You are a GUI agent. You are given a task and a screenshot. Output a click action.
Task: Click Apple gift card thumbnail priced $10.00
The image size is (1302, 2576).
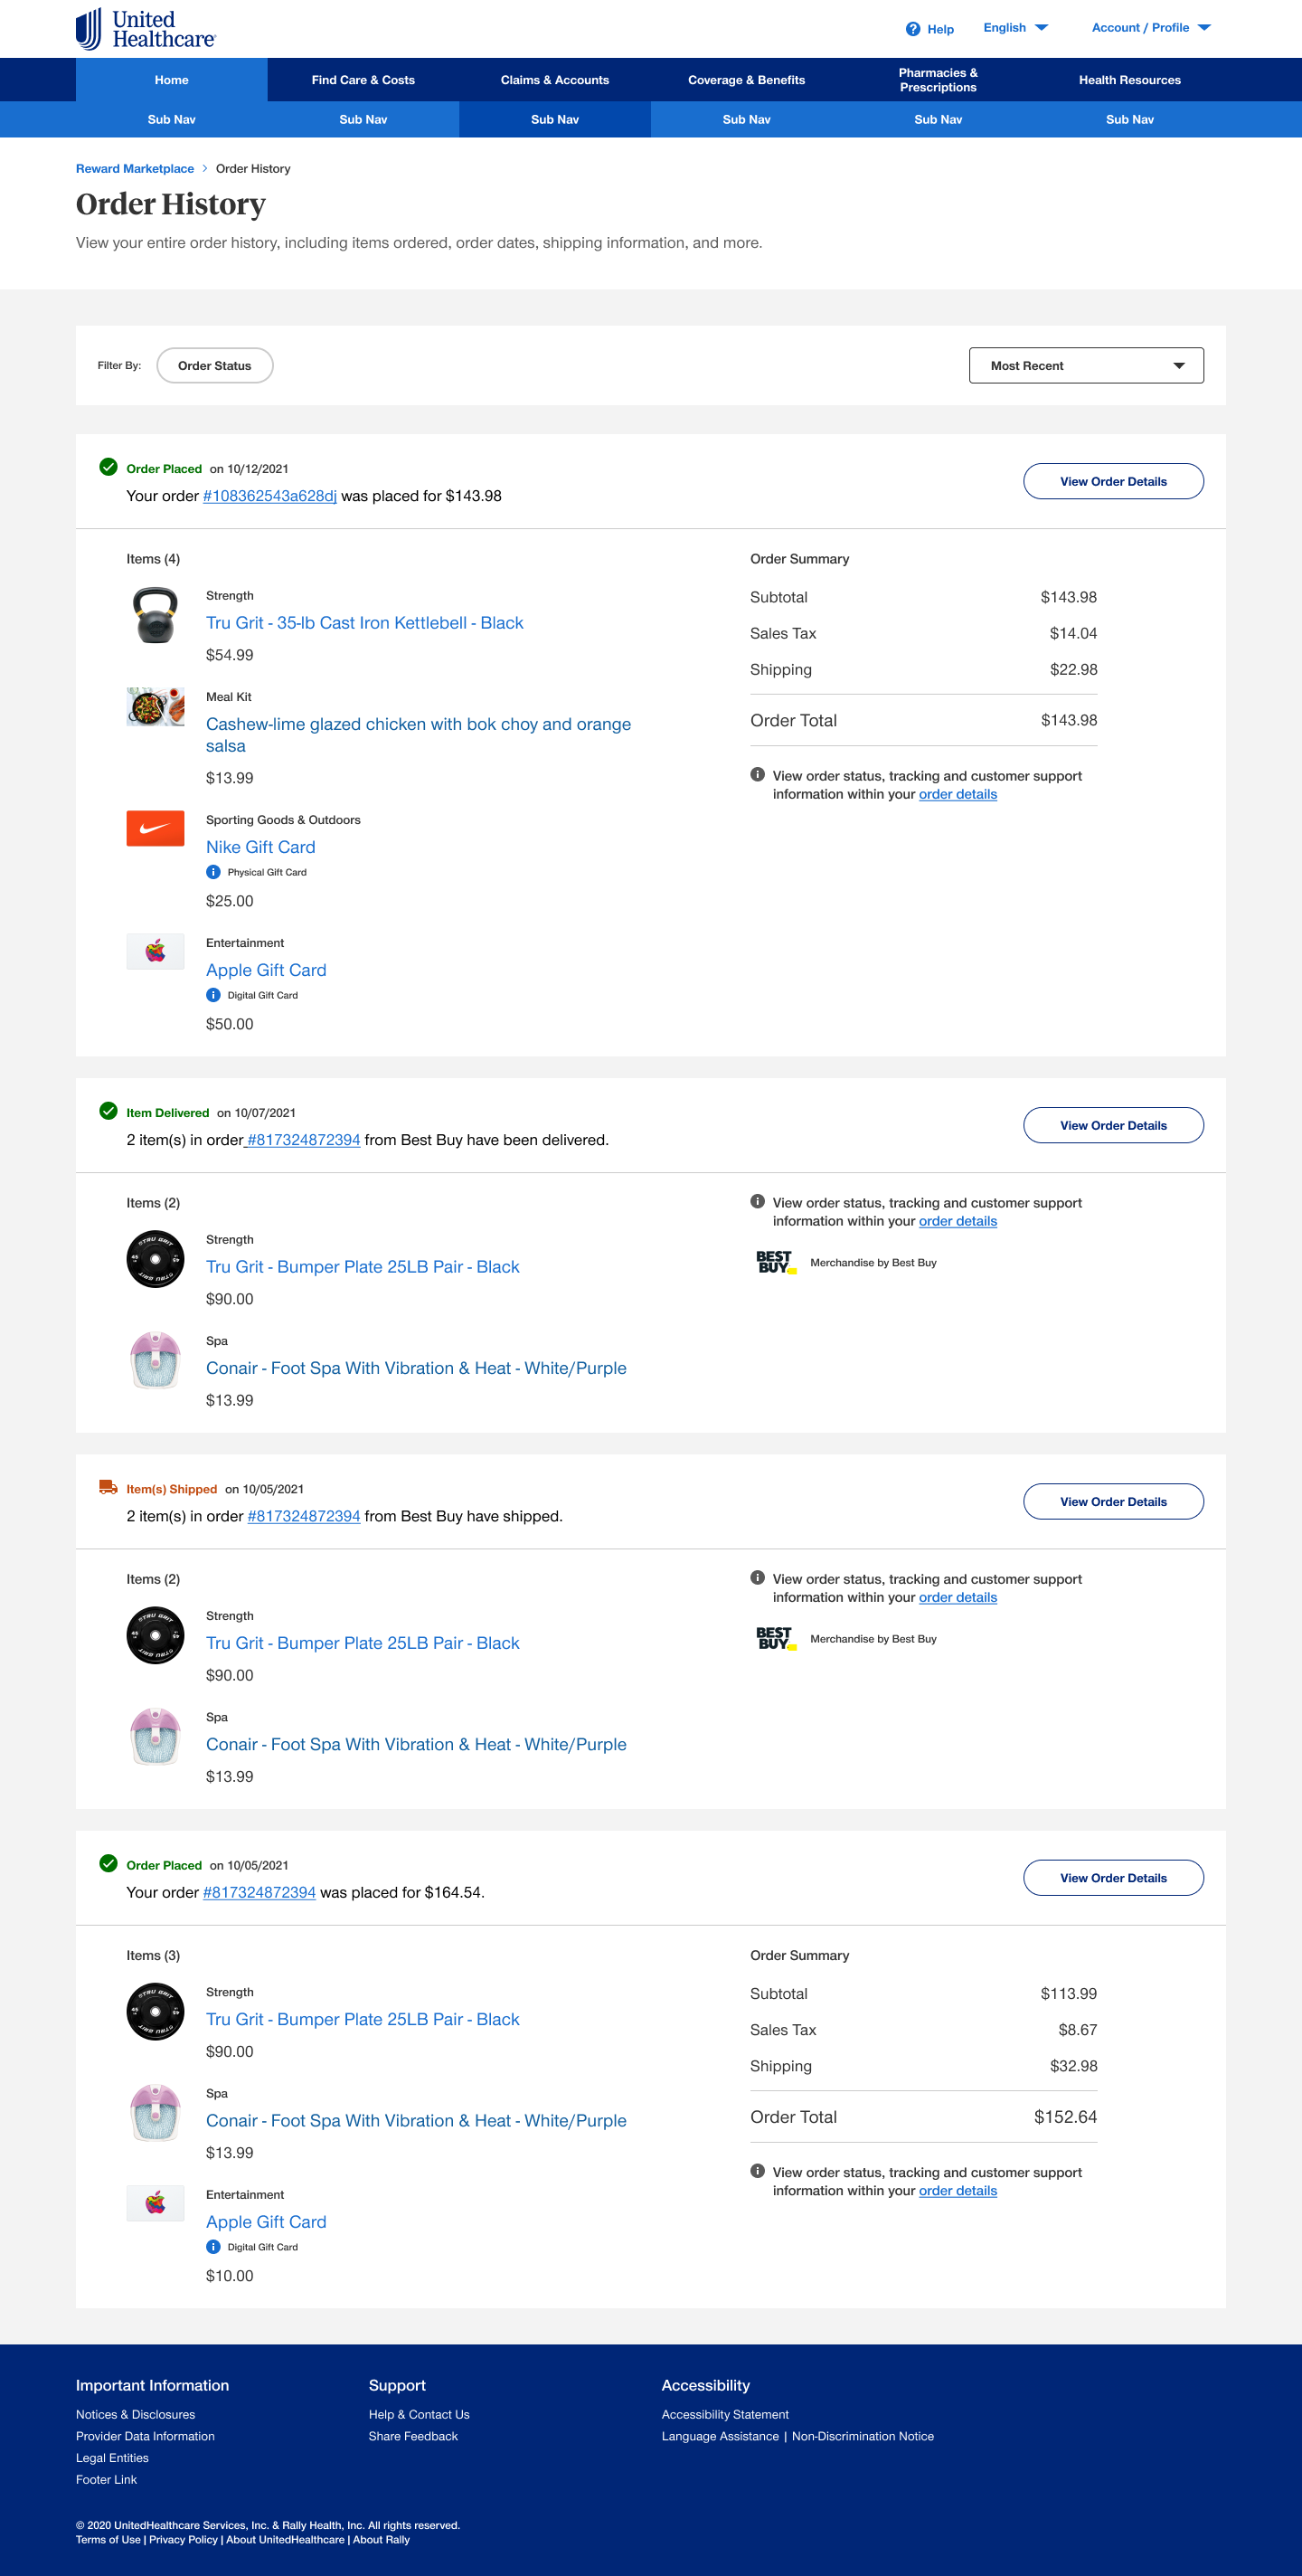click(155, 2203)
